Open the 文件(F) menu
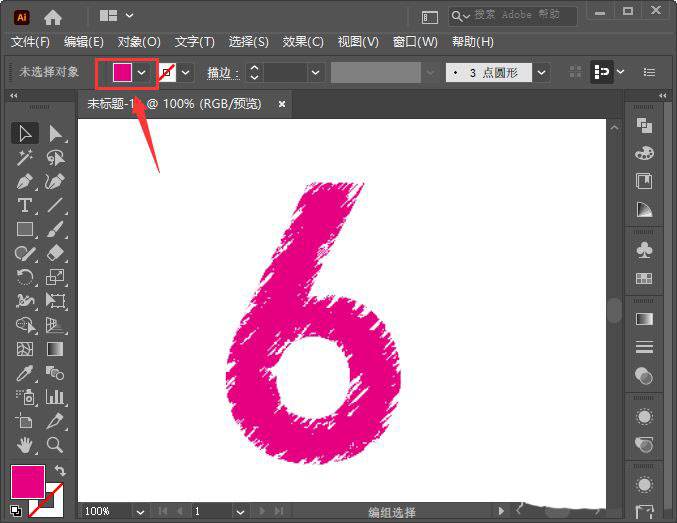Image resolution: width=677 pixels, height=523 pixels. point(30,42)
